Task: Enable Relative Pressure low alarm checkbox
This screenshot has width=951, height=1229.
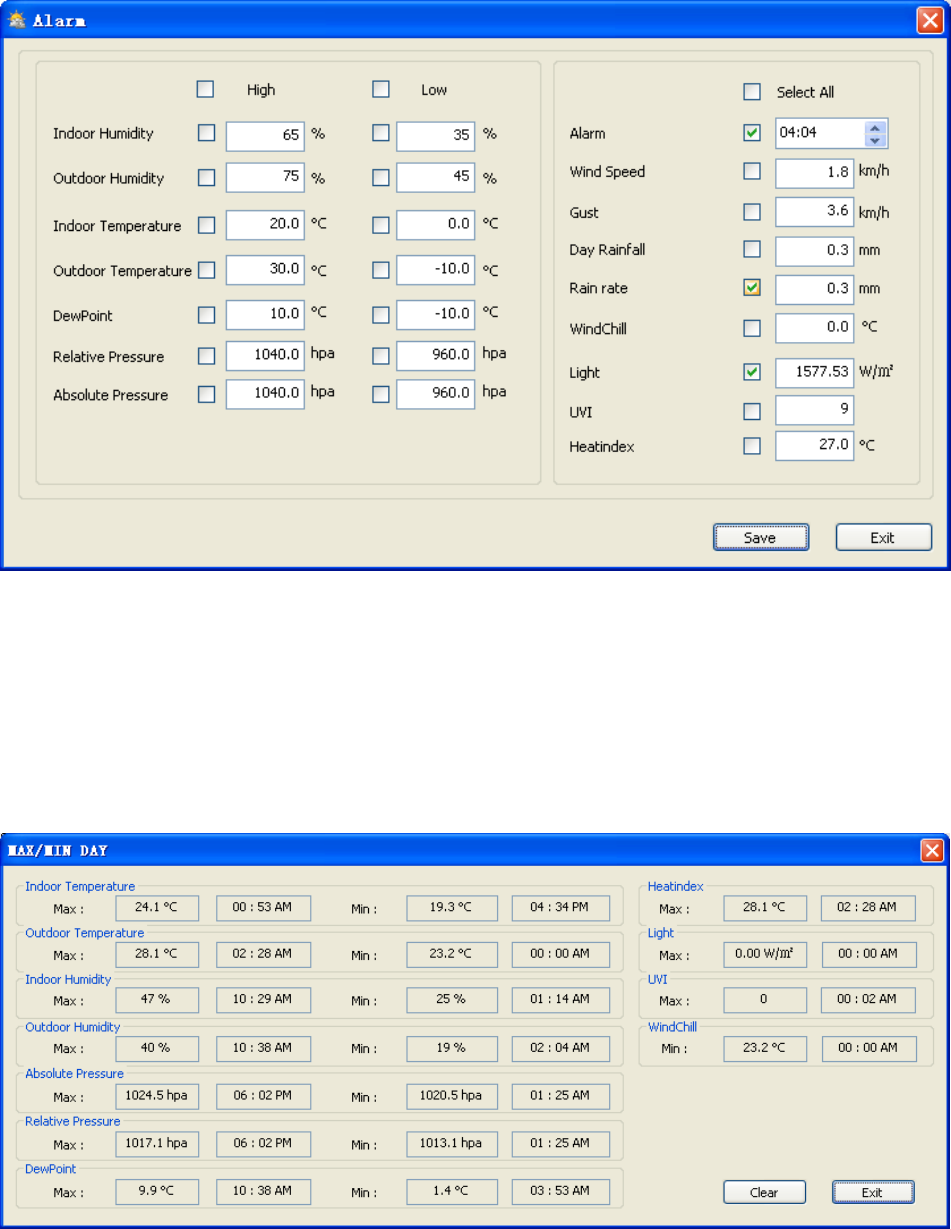Action: tap(380, 355)
